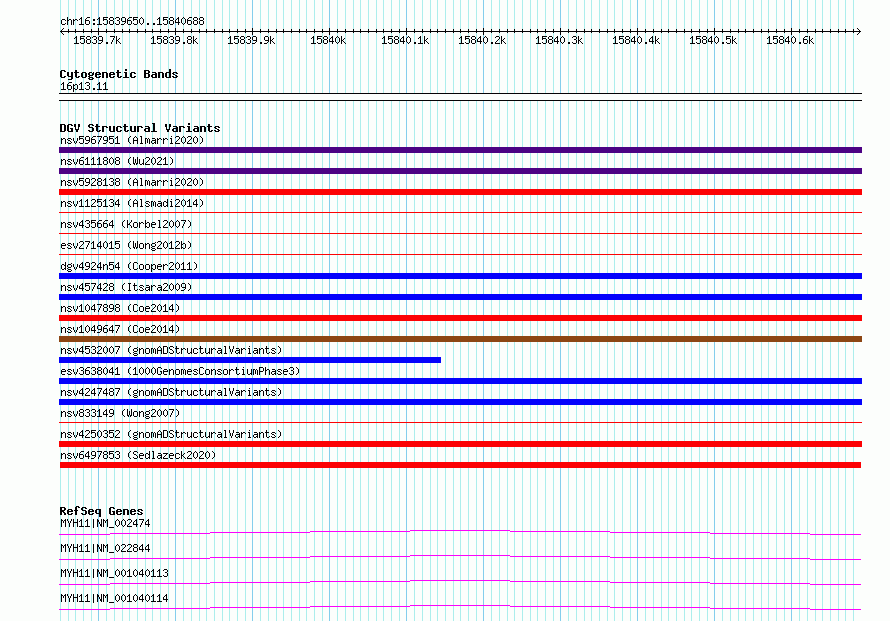This screenshot has width=890, height=621.
Task: Select the red bar under nsv4250352
Action: click(460, 444)
